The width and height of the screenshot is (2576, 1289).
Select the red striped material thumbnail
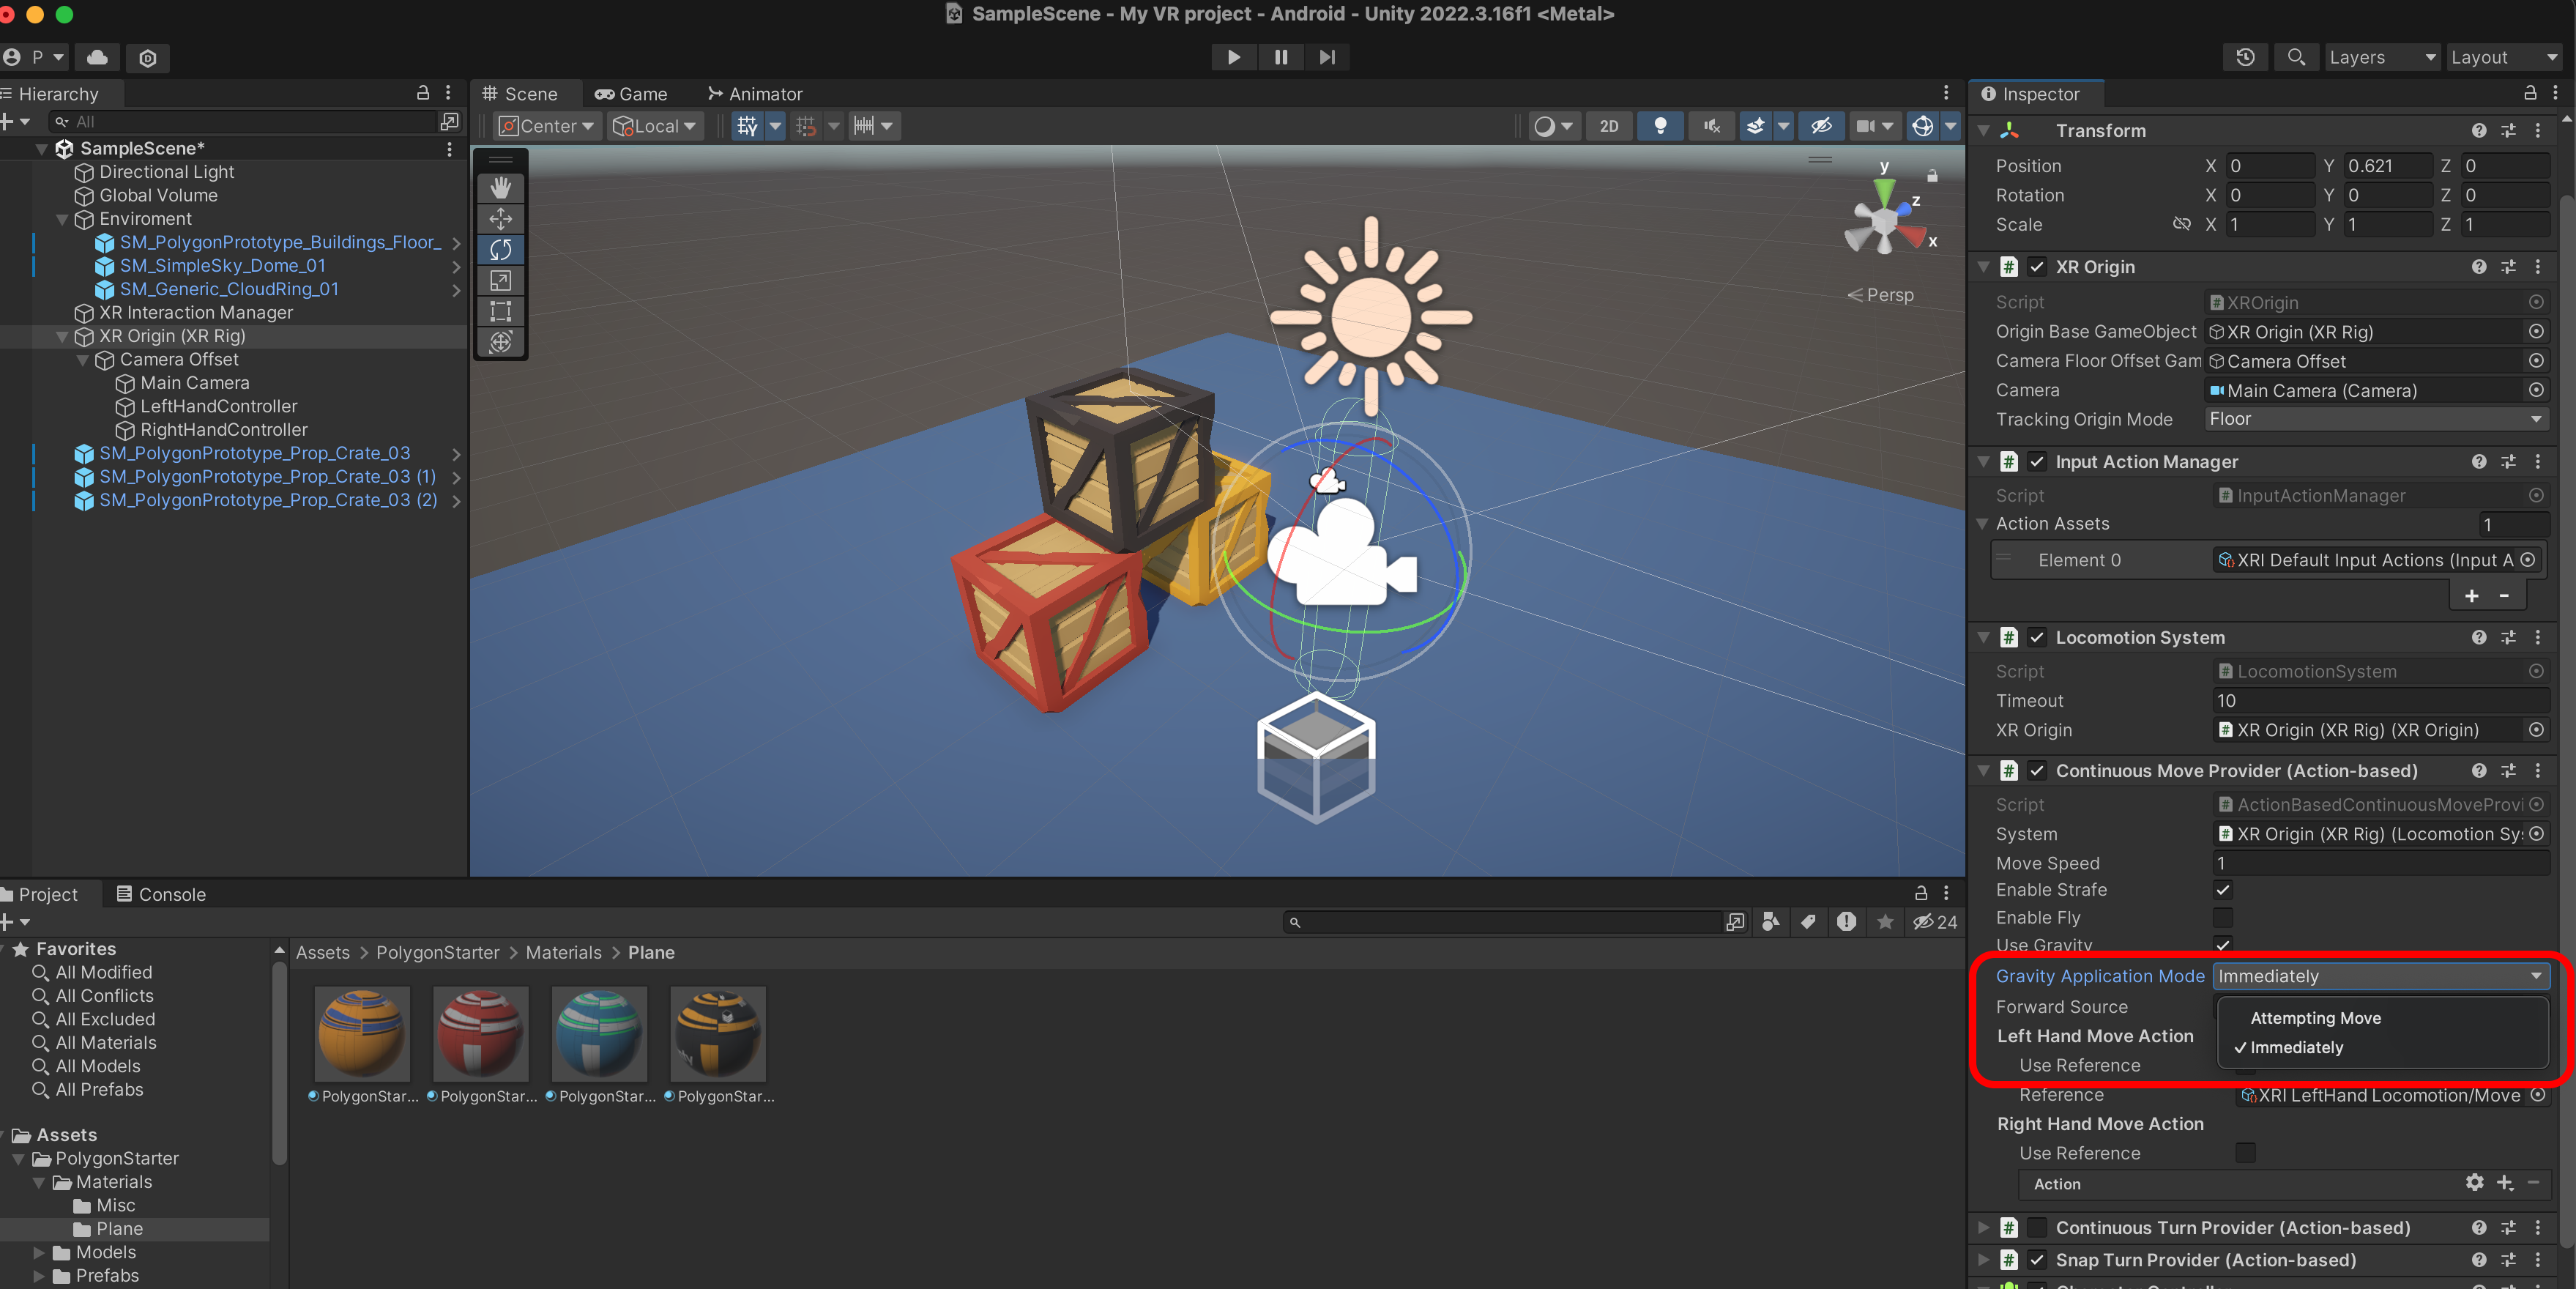pos(481,1034)
